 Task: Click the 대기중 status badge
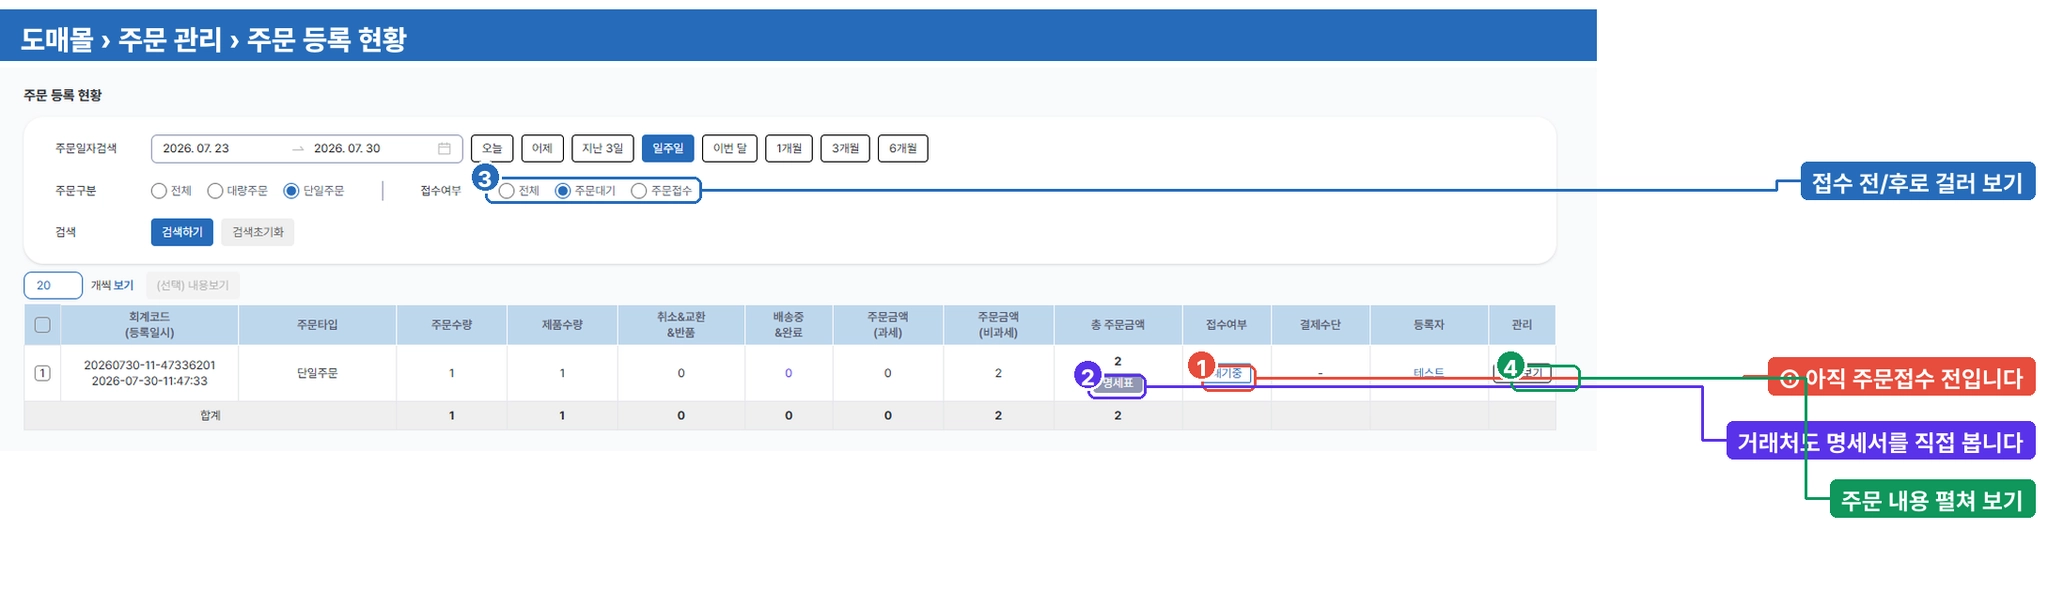tap(1228, 374)
